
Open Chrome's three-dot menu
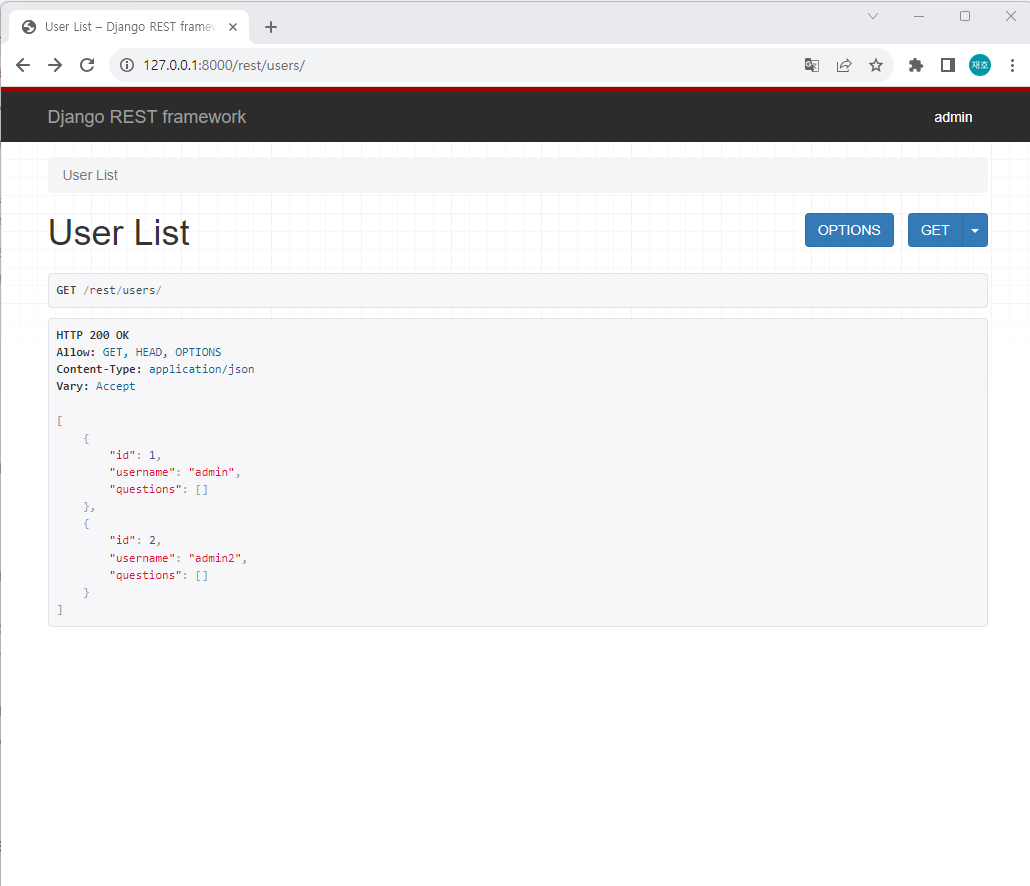click(x=1012, y=65)
